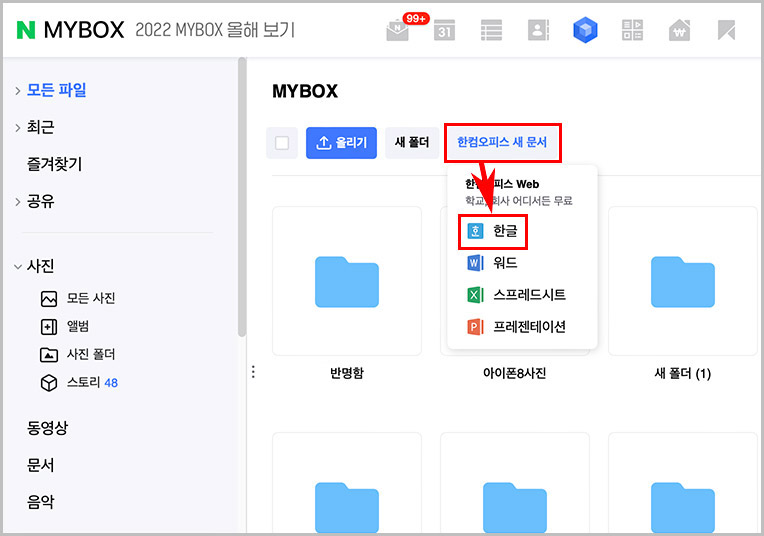The image size is (764, 536).
Task: Click the 아이폰8사진 folder name
Action: [x=515, y=373]
